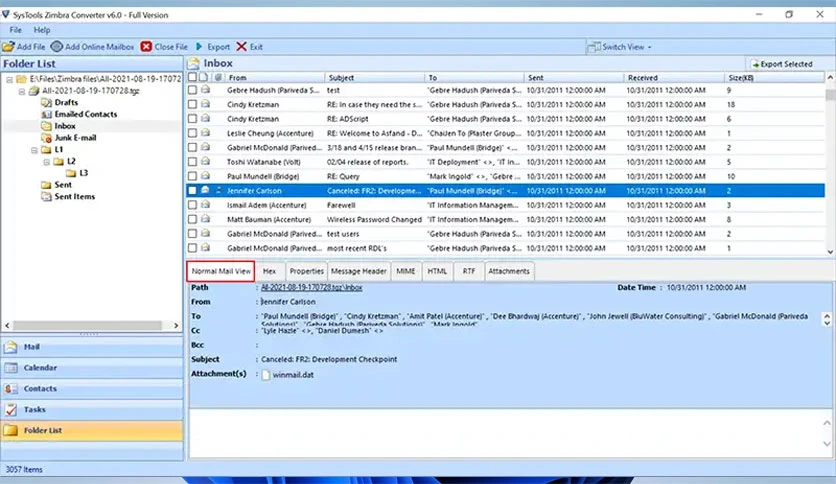Open the All-2021-08-19 Inbox path link
Image resolution: width=836 pixels, height=484 pixels.
pyautogui.click(x=311, y=287)
